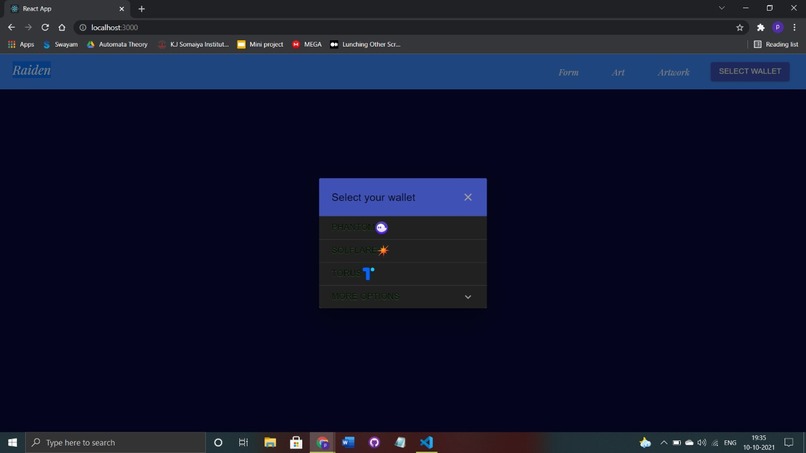806x453 pixels.
Task: Open the Swayam bookmark
Action: tap(61, 45)
